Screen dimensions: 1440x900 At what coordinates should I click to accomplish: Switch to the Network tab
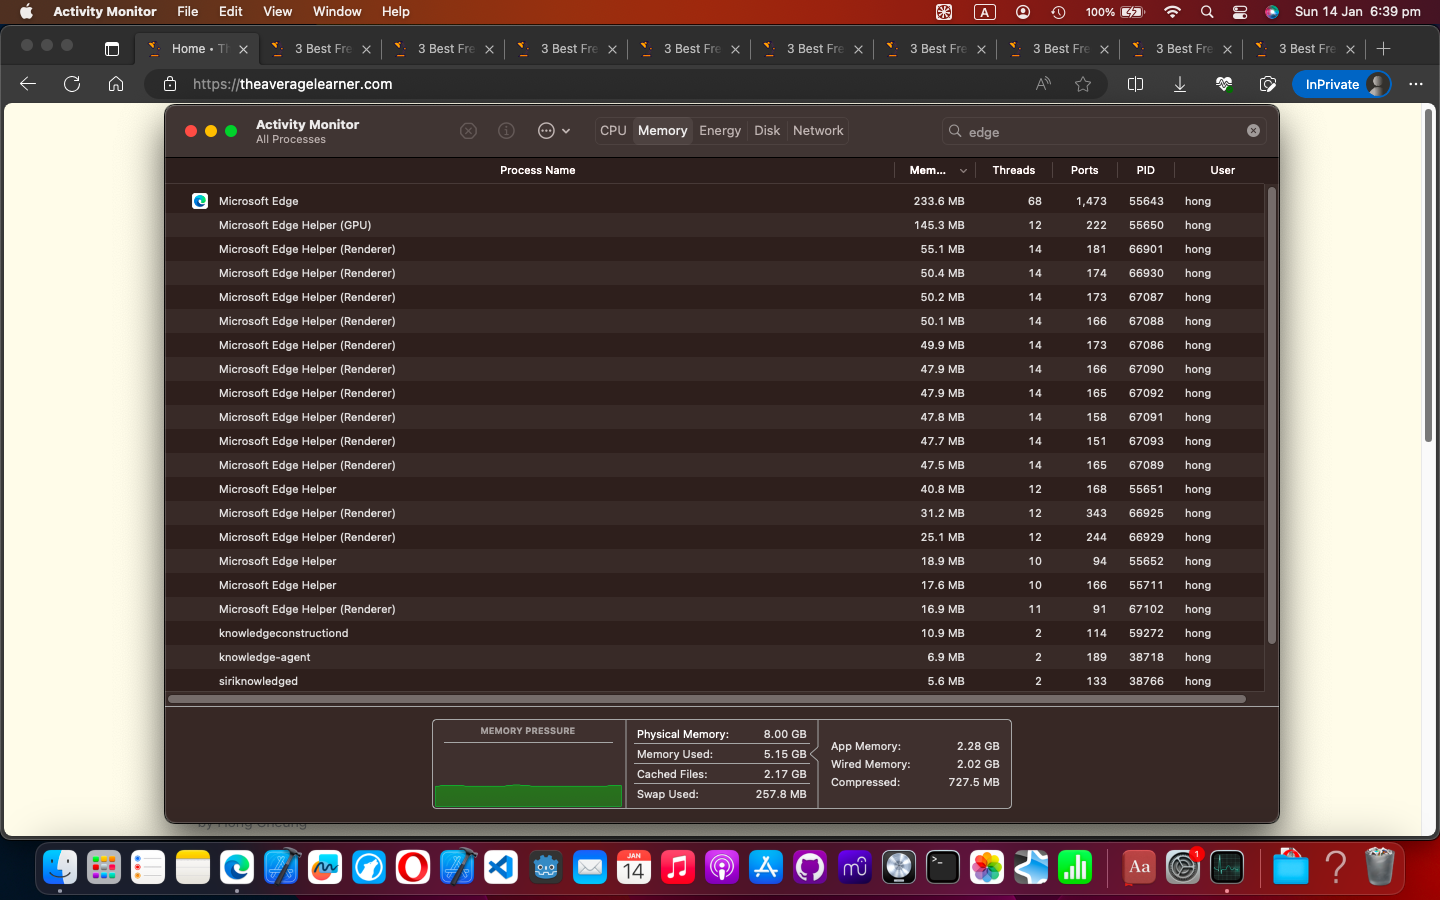pos(818,131)
